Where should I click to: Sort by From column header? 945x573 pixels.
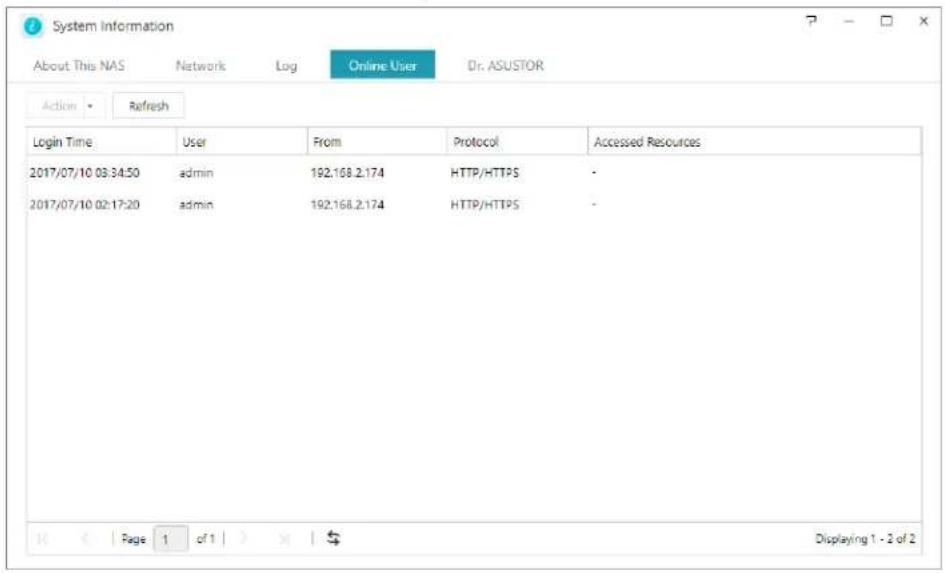(377, 142)
